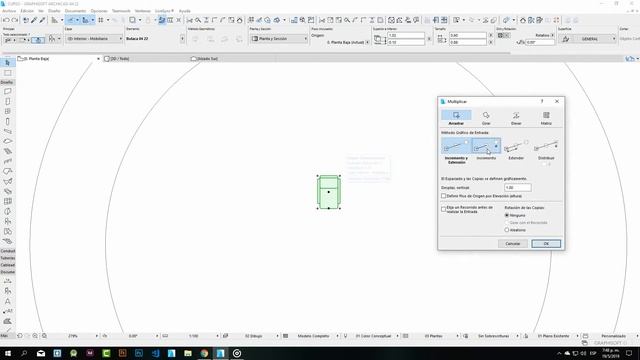Screen dimensions: 640x360
Task: Open the Edición menu
Action: pos(27,11)
